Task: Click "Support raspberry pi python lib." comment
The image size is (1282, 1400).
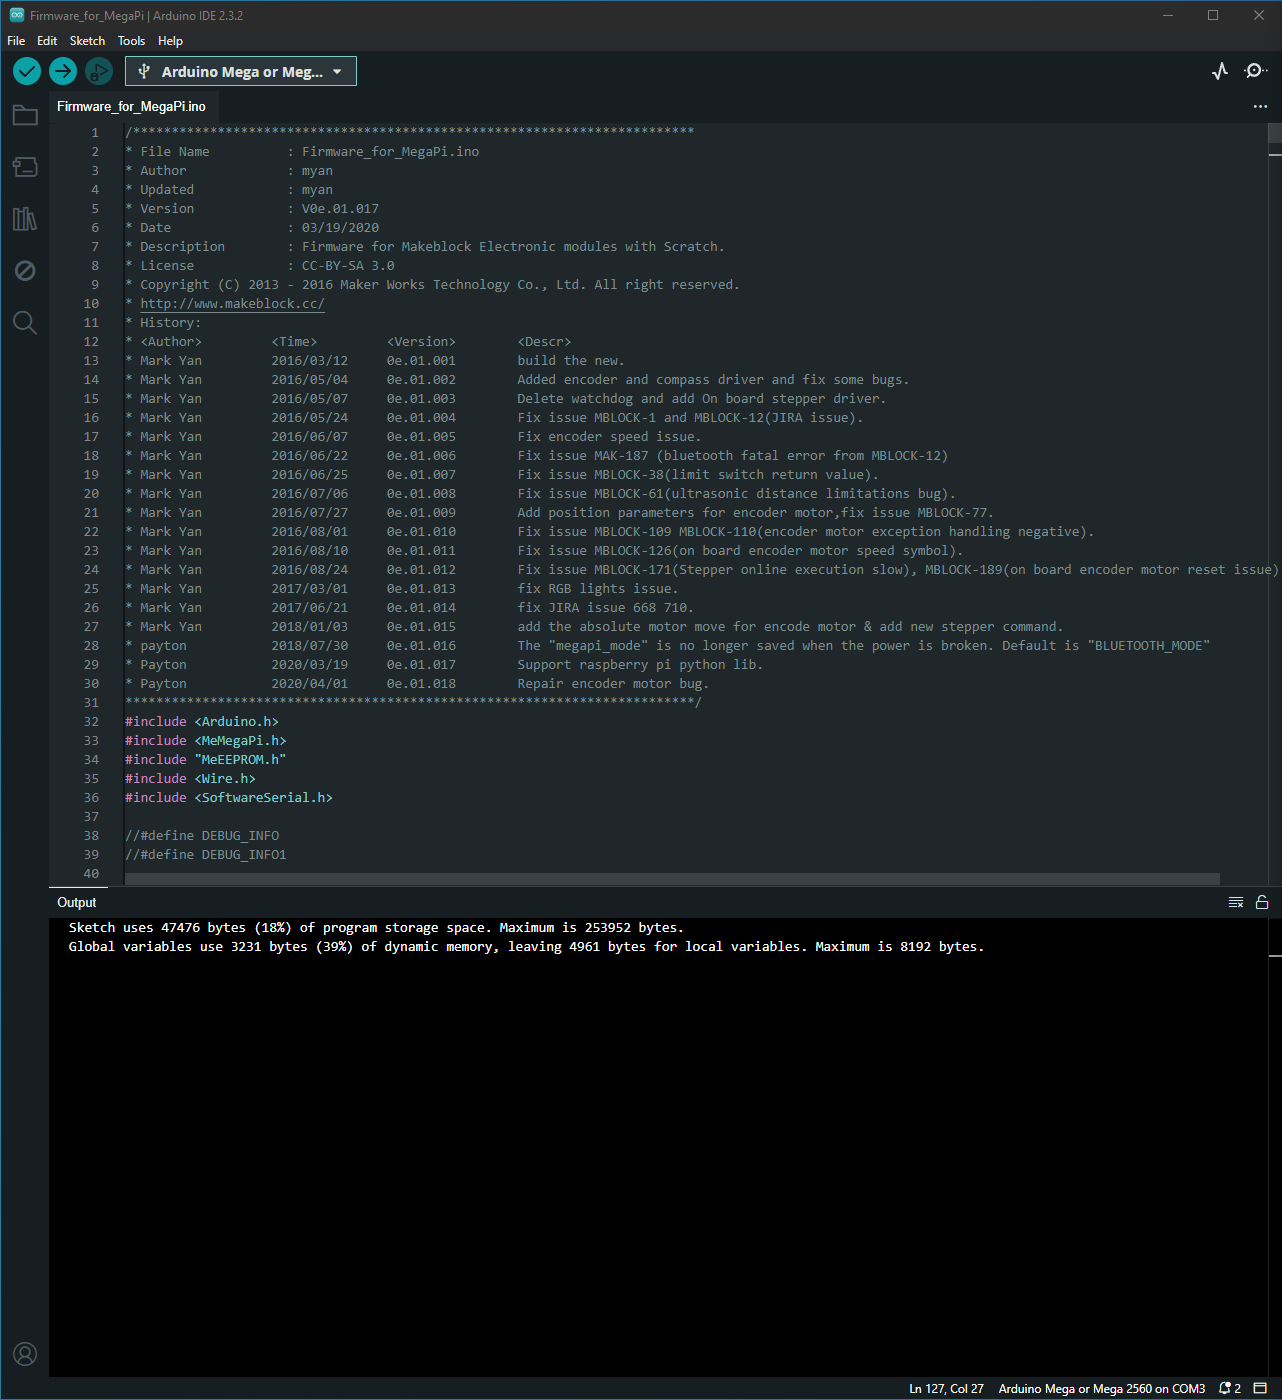Action: coord(640,665)
